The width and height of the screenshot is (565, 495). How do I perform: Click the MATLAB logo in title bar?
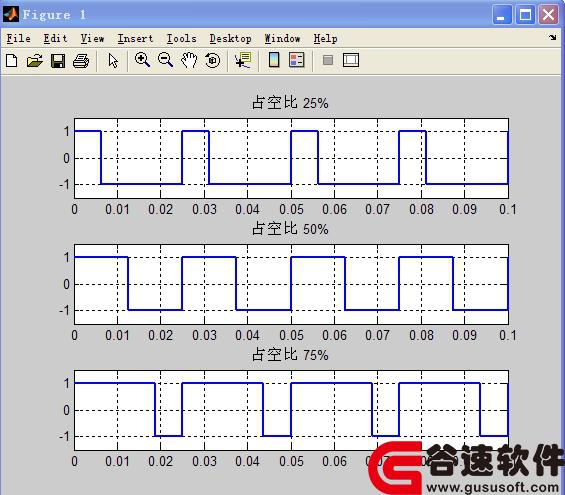(x=10, y=14)
